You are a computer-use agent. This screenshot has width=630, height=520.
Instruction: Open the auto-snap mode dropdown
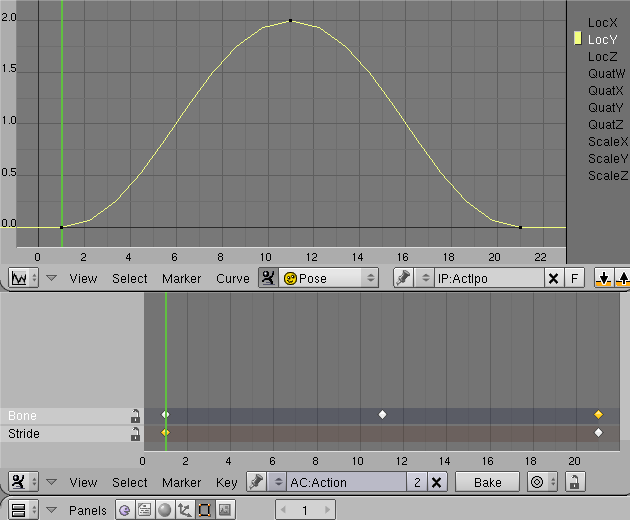[542, 481]
